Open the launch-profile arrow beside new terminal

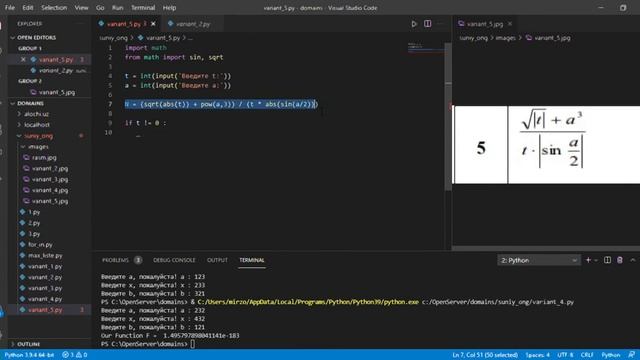(x=596, y=260)
